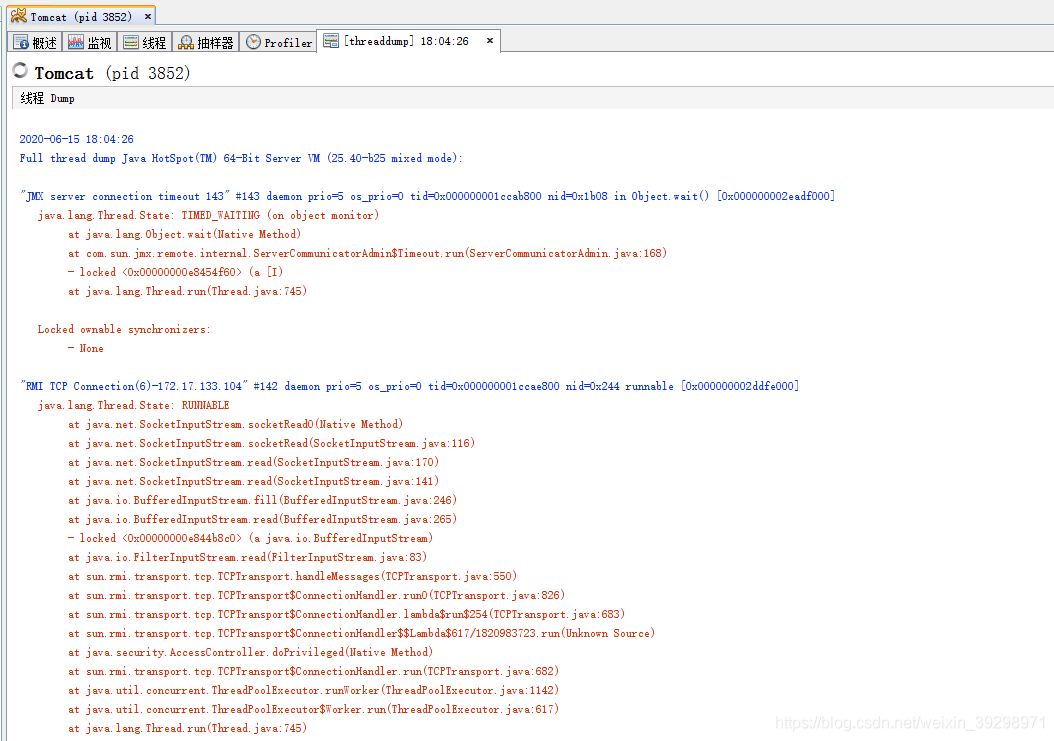Screen dimensions: 1054x741
Task: Click the Profiler clock icon
Action: (254, 41)
